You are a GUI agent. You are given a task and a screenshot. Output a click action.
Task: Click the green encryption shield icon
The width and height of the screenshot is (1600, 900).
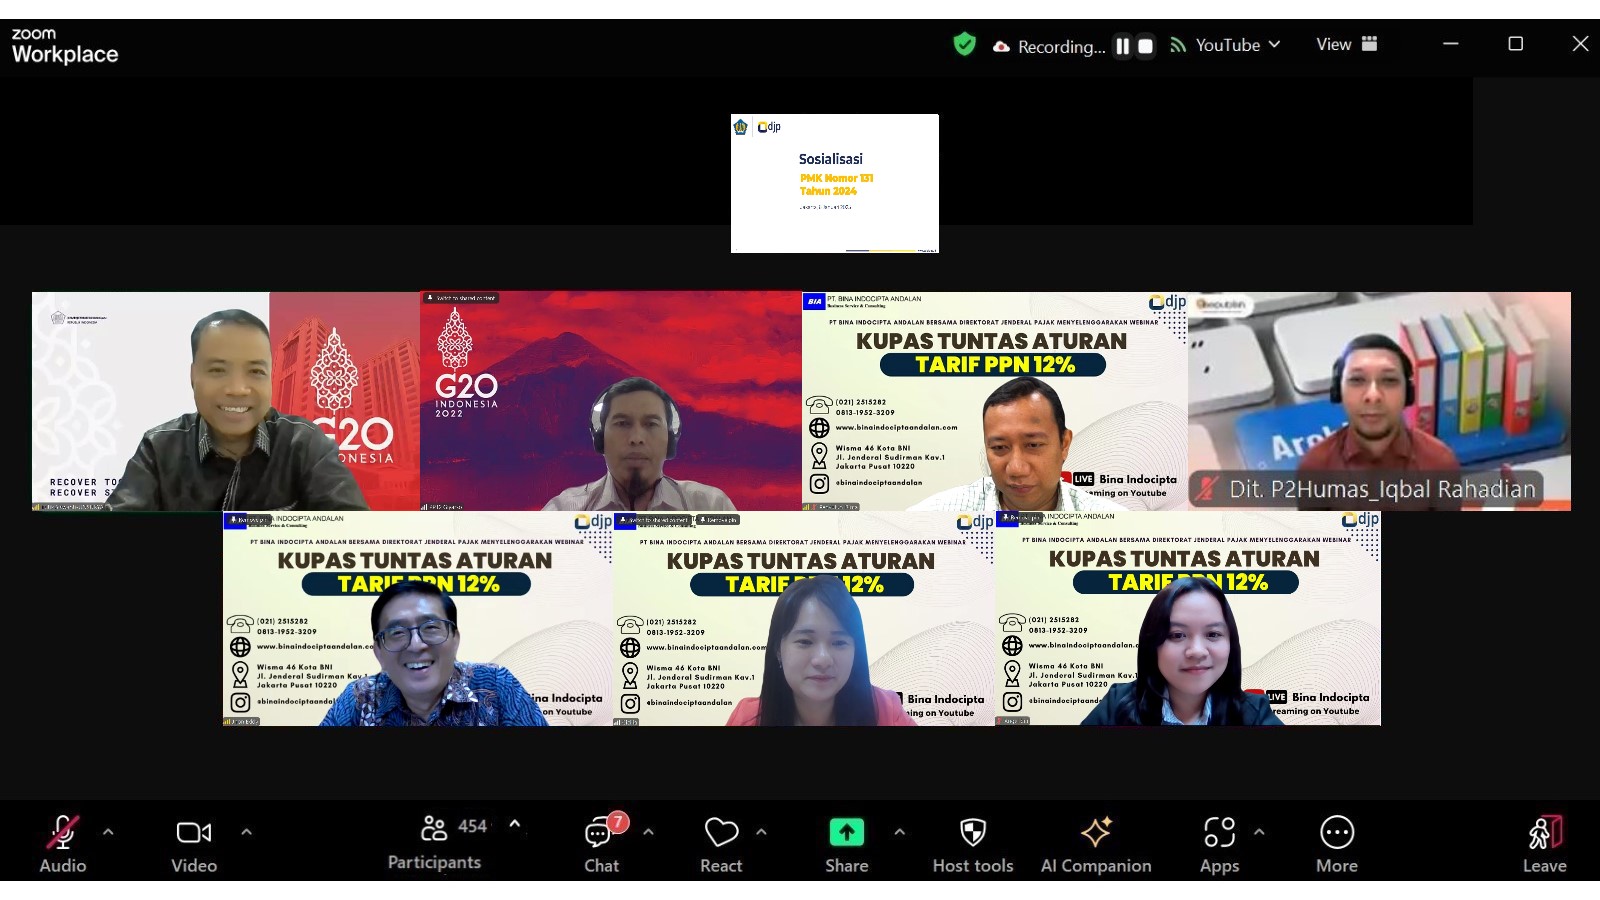click(964, 45)
